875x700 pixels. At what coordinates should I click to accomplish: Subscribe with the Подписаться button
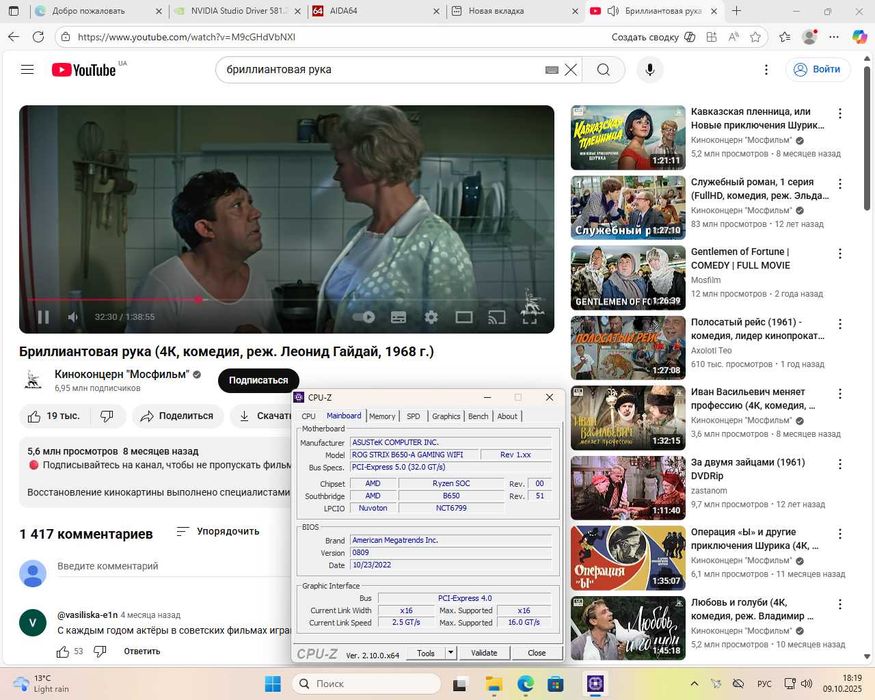pos(258,380)
